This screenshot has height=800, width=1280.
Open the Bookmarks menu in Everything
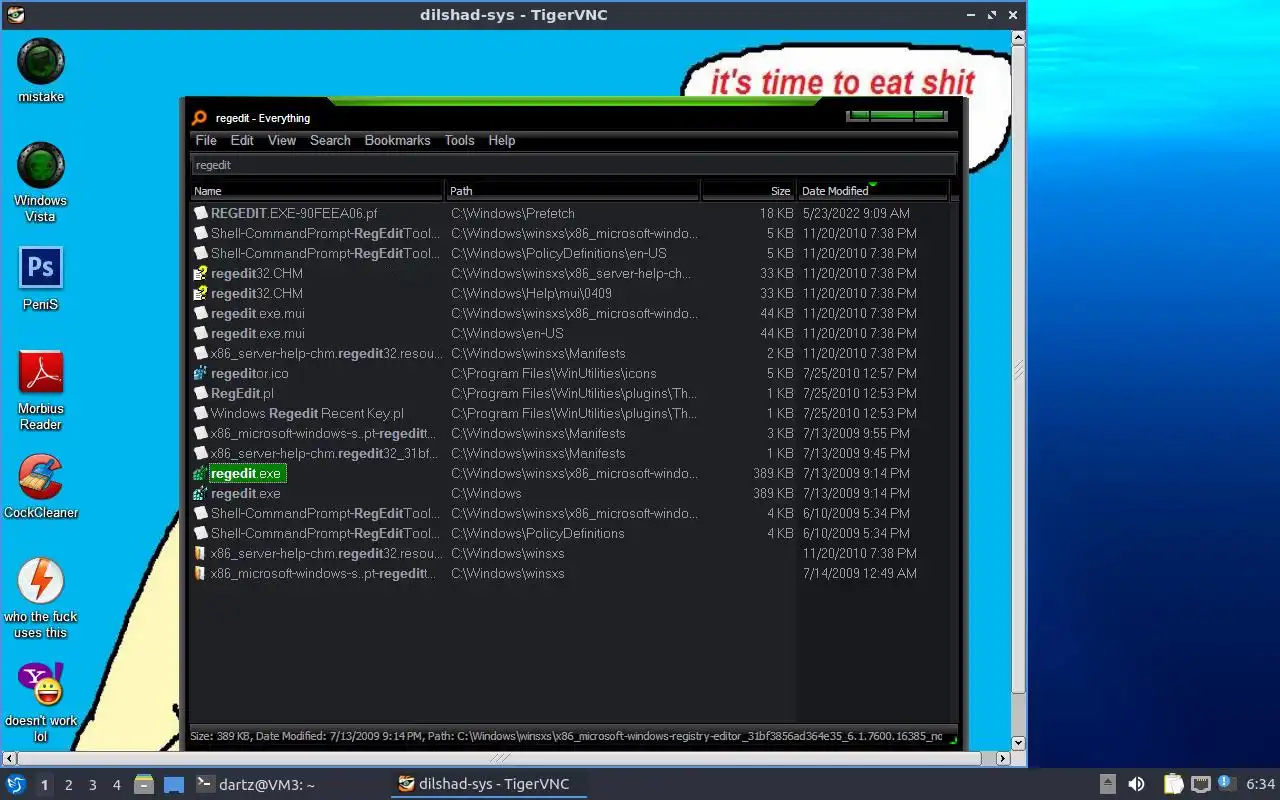click(397, 140)
